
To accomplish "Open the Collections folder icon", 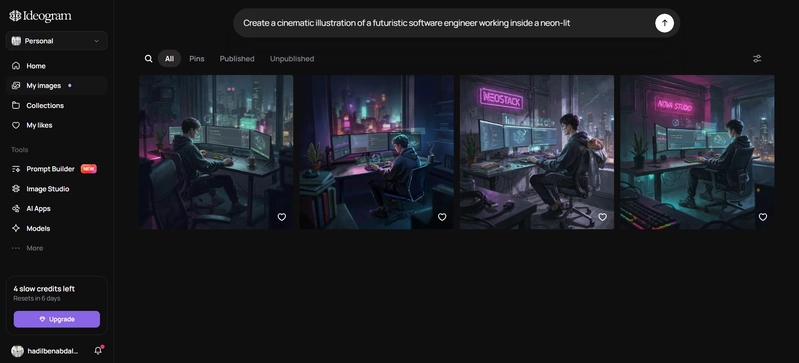I will click(x=16, y=106).
